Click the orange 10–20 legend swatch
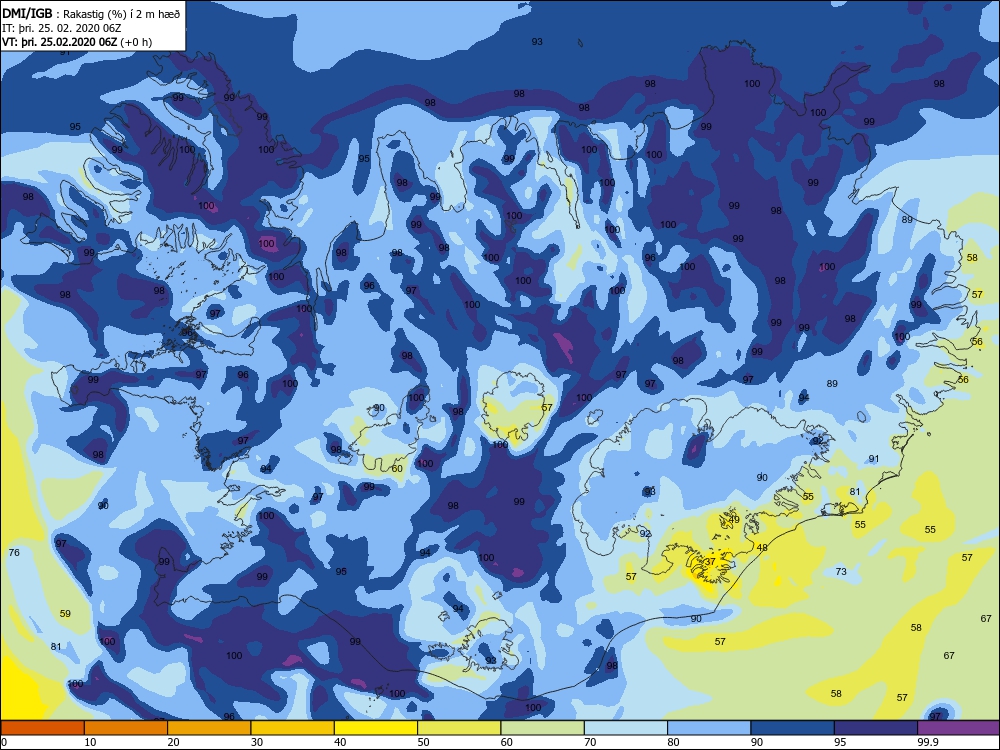 click(x=126, y=728)
